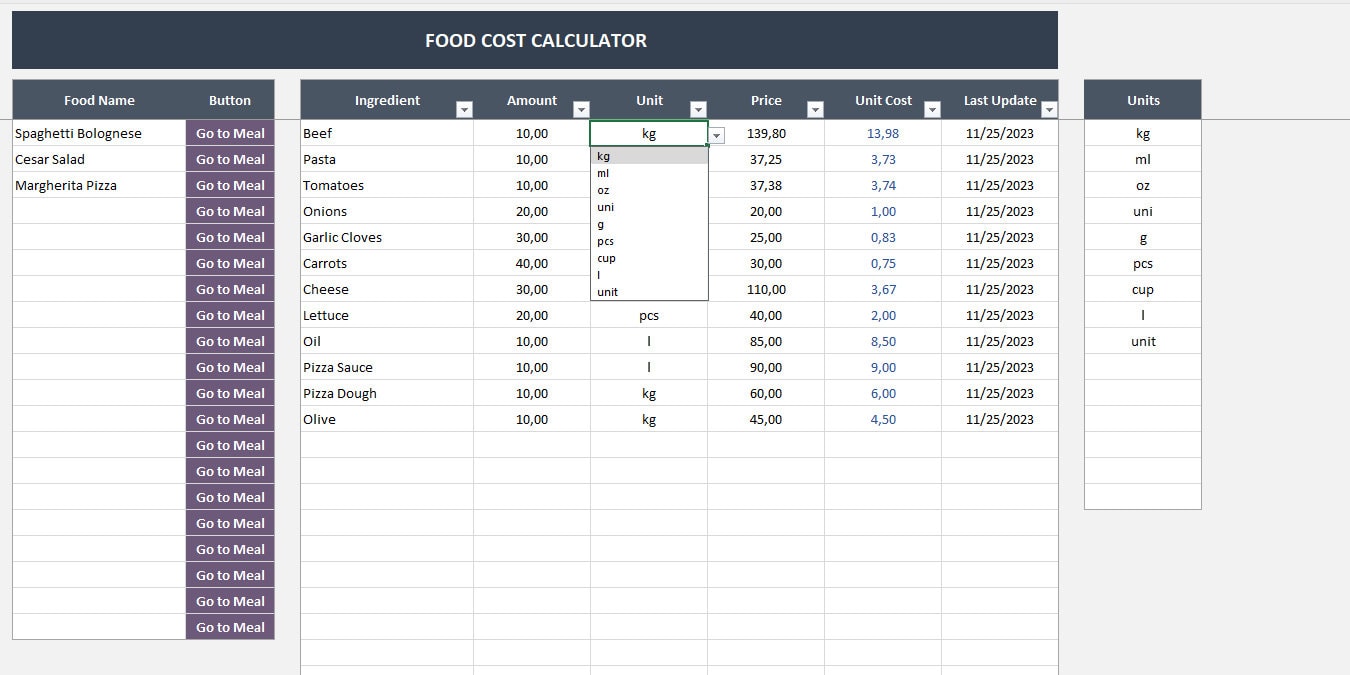Click the Pizza Dough last update date

coord(1001,393)
